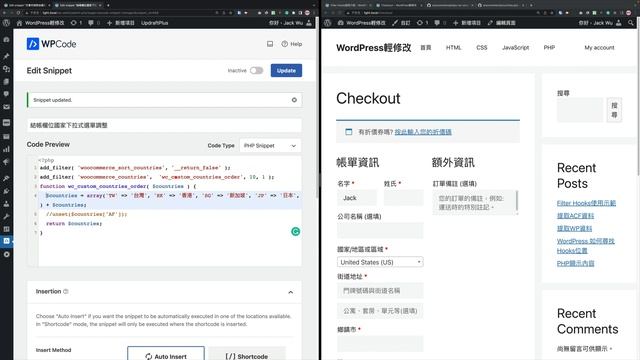The width and height of the screenshot is (640, 360).
Task: Click sidebar search input box
Action: (x=580, y=110)
